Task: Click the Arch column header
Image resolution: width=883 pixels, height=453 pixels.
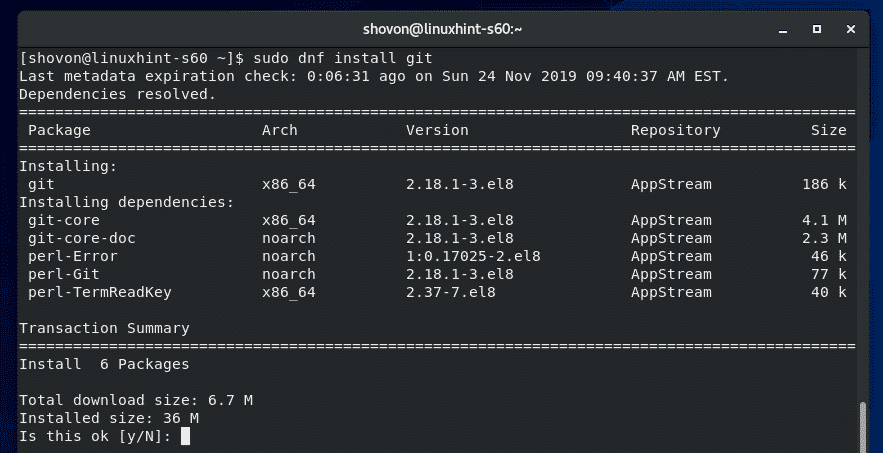Action: coord(279,130)
